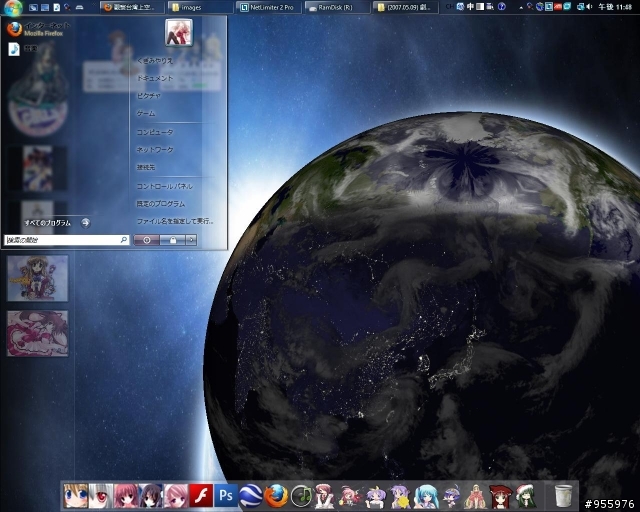
Task: Click the Start menu search field
Action: (x=62, y=240)
